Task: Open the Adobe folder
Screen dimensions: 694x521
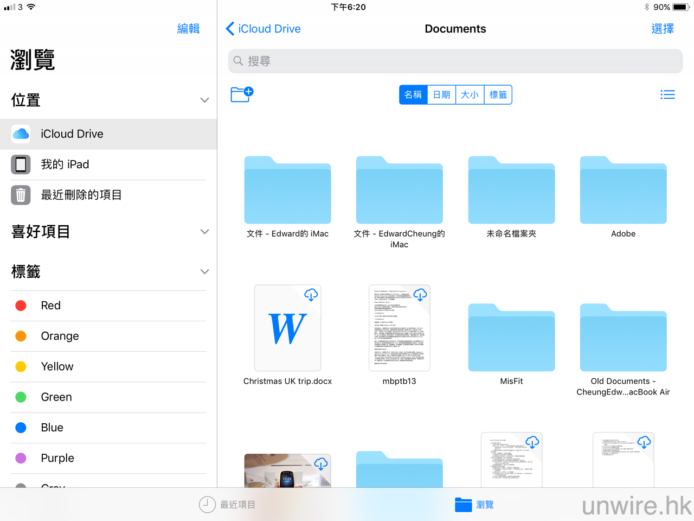Action: tap(623, 190)
